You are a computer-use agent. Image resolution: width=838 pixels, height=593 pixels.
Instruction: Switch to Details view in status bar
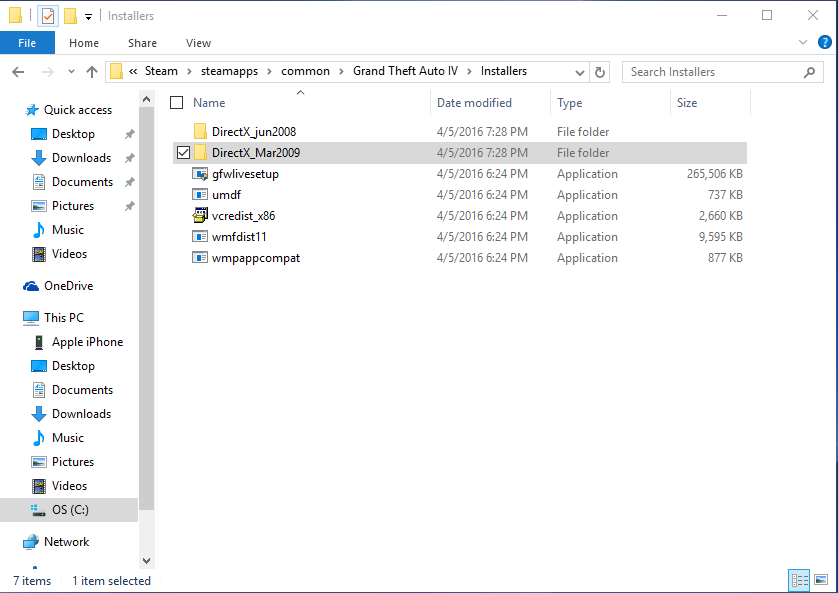(x=800, y=580)
